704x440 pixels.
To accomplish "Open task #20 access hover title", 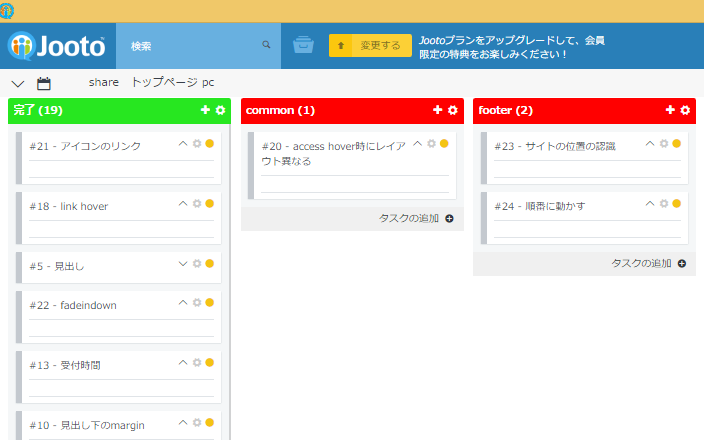I will [334, 154].
